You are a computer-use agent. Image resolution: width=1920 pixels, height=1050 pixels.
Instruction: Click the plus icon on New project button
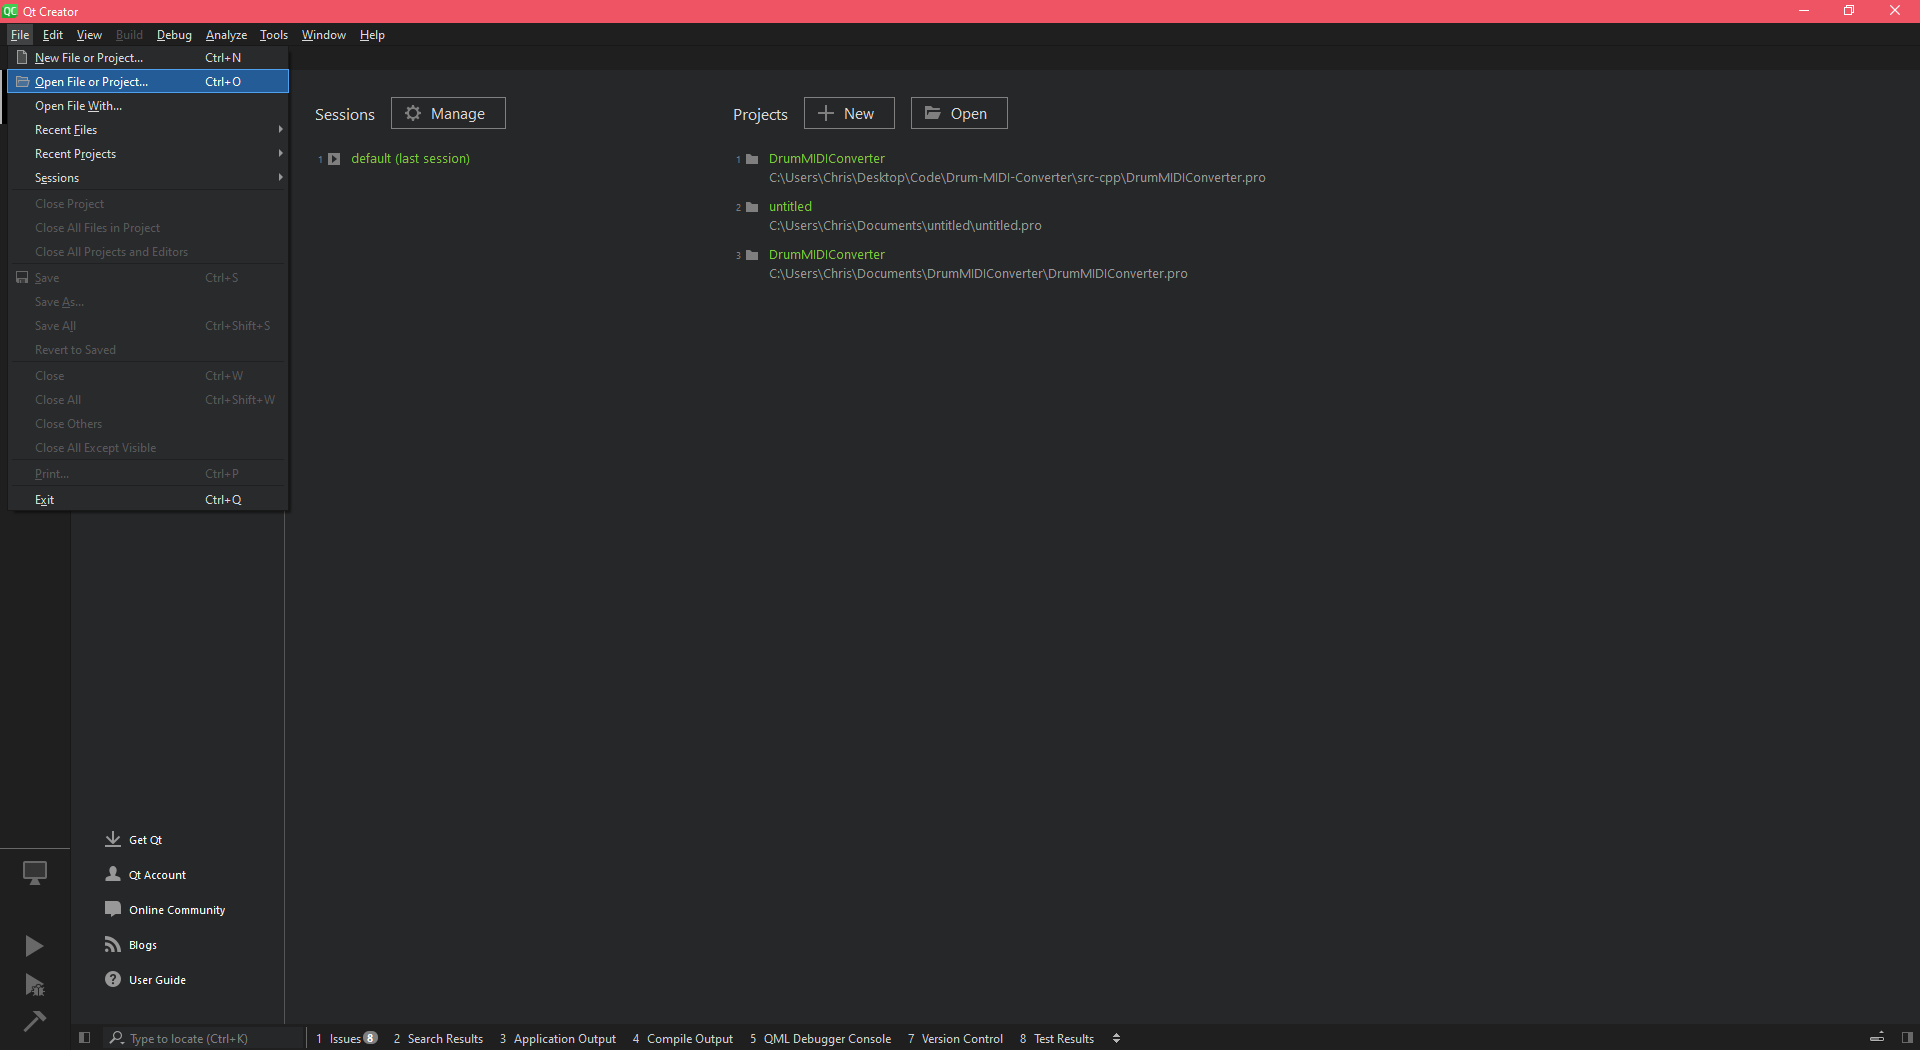pos(826,113)
